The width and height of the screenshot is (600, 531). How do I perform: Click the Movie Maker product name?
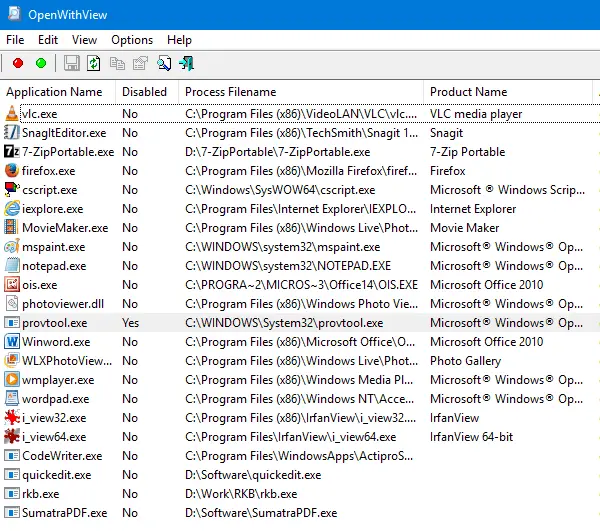[x=465, y=228]
